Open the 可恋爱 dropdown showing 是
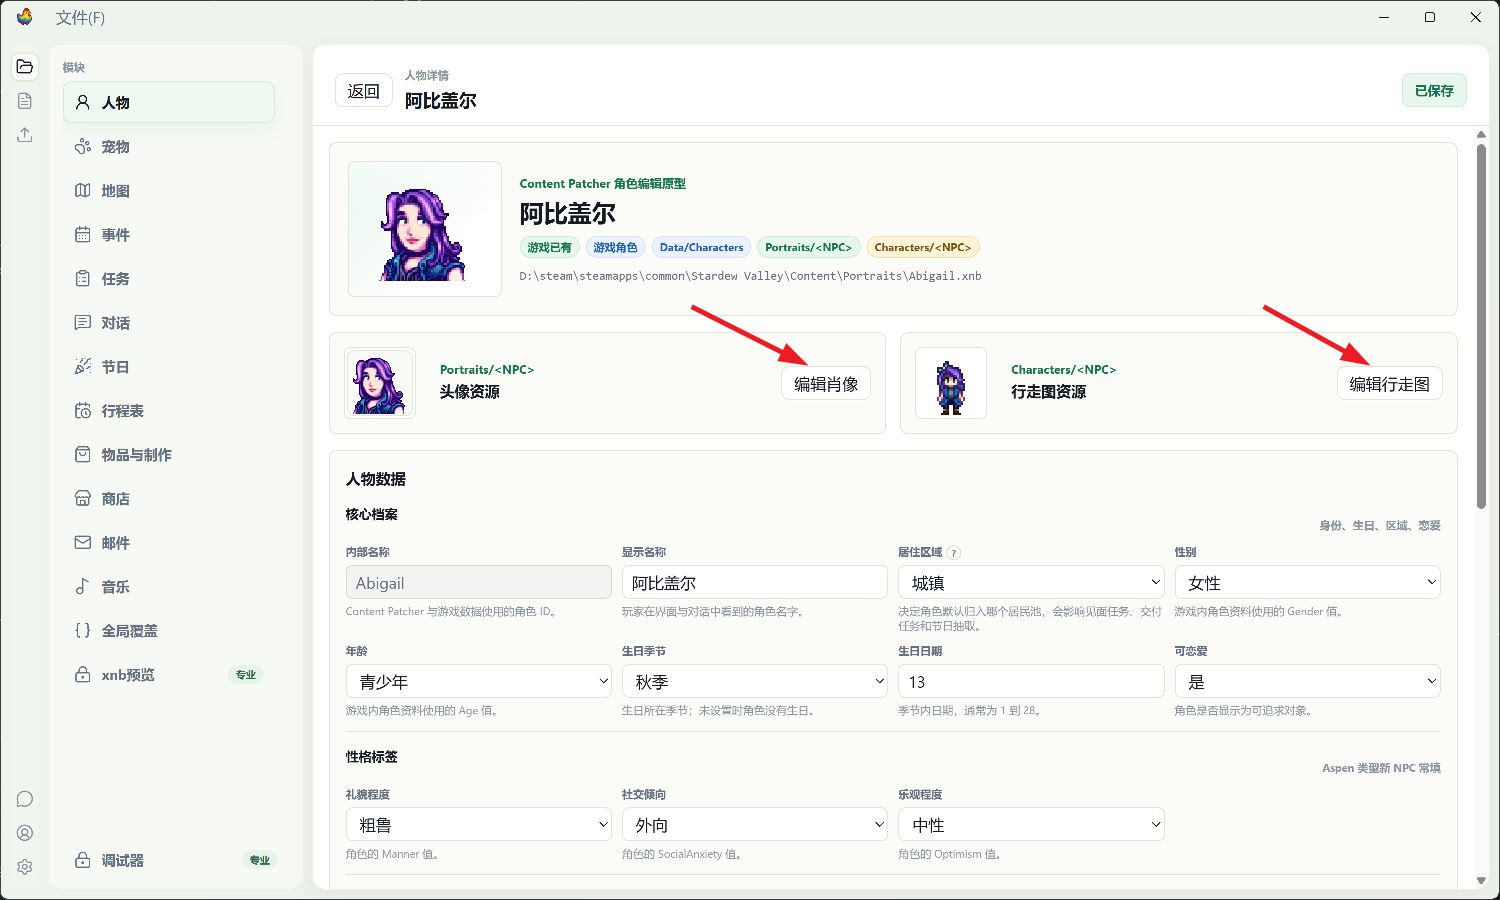Image resolution: width=1500 pixels, height=900 pixels. click(x=1307, y=681)
